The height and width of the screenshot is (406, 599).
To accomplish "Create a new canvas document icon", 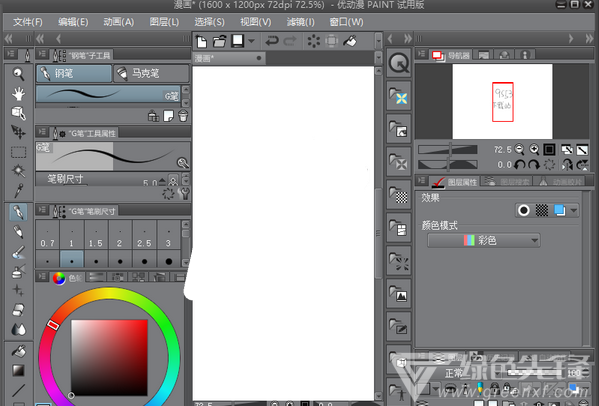I will coord(201,41).
